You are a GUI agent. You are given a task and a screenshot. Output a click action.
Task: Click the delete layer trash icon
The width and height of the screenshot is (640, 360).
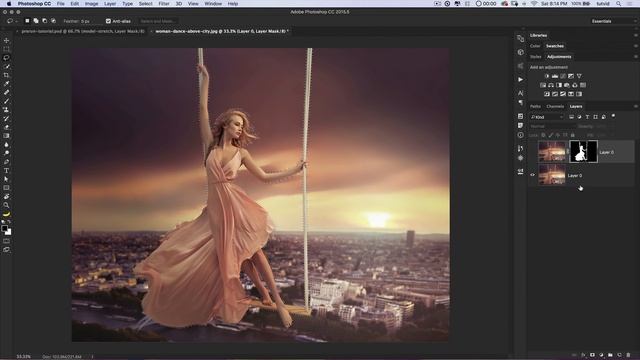[628, 355]
